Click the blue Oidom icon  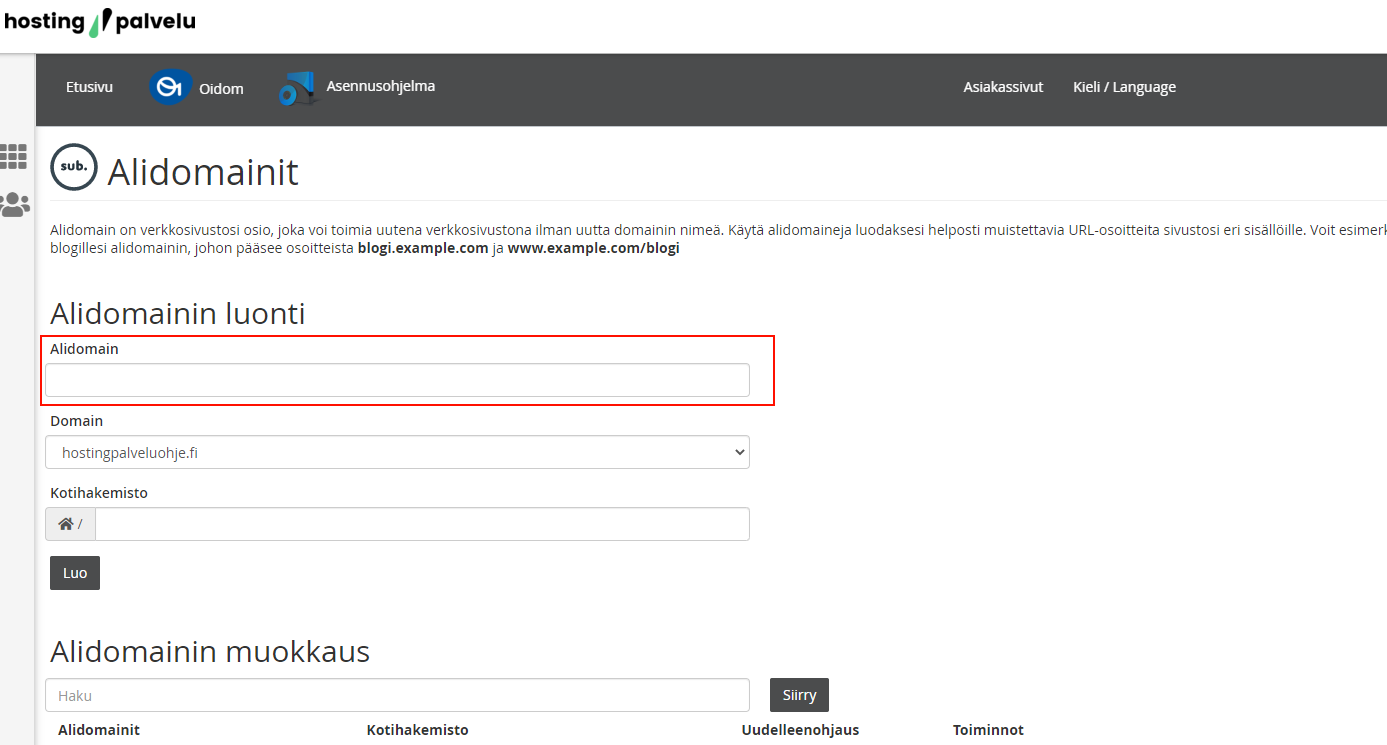pyautogui.click(x=170, y=88)
